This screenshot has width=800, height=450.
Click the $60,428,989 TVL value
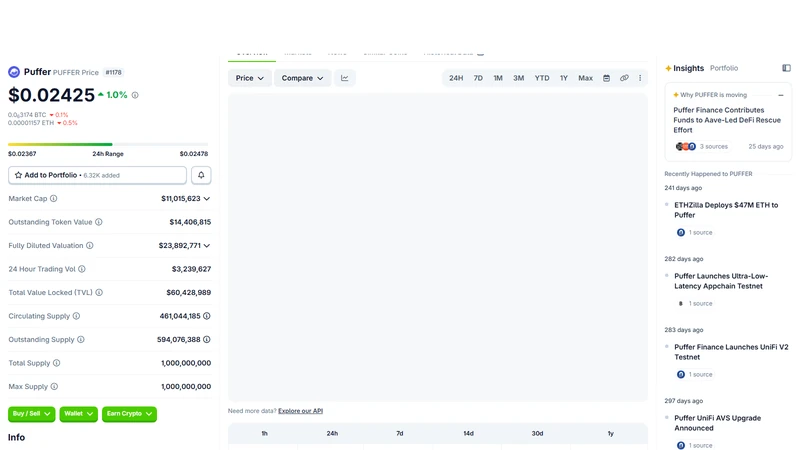[x=188, y=292]
